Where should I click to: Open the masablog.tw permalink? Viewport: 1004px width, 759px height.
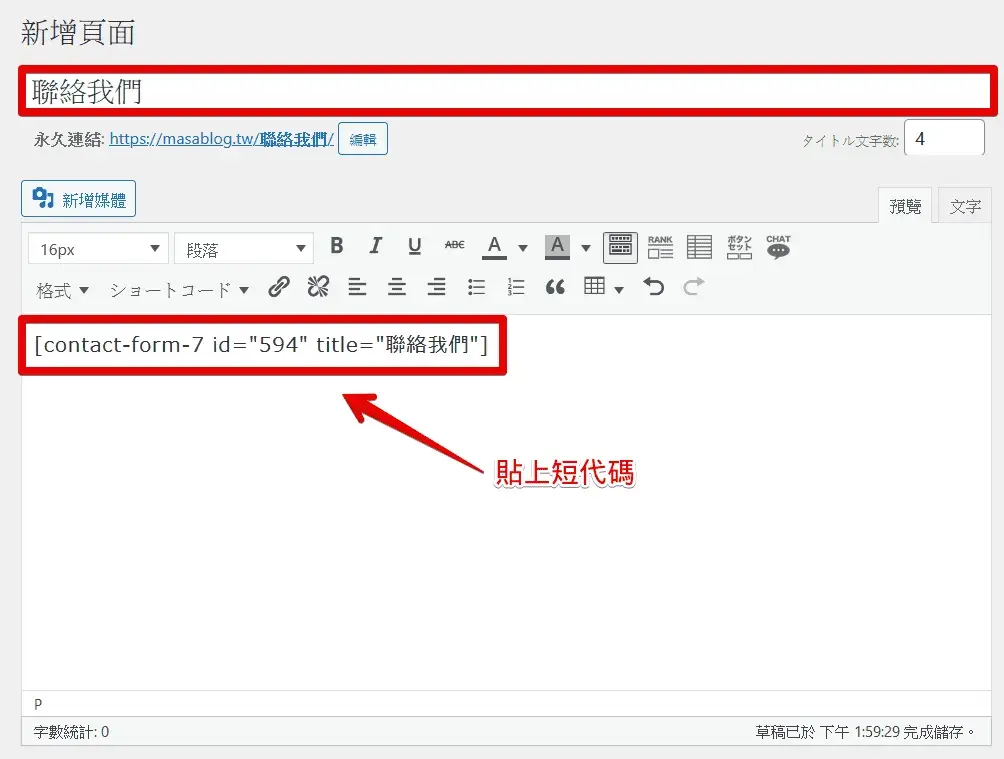pos(222,139)
